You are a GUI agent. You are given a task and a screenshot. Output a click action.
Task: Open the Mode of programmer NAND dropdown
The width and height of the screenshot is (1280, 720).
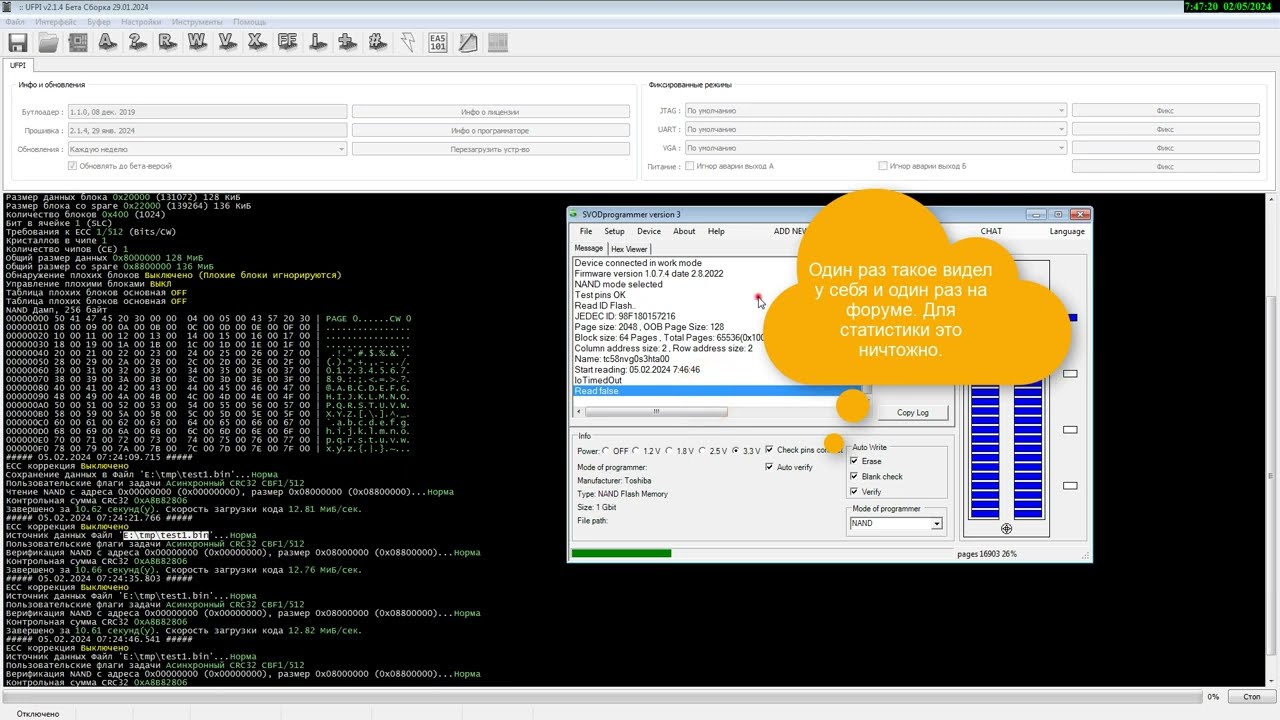pos(896,523)
